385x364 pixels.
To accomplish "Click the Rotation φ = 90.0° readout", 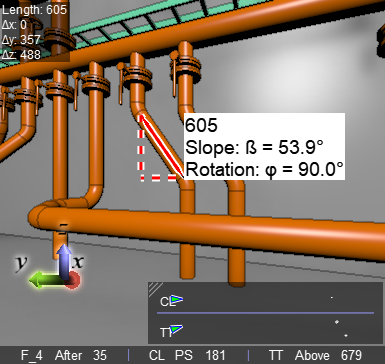I will pos(264,169).
